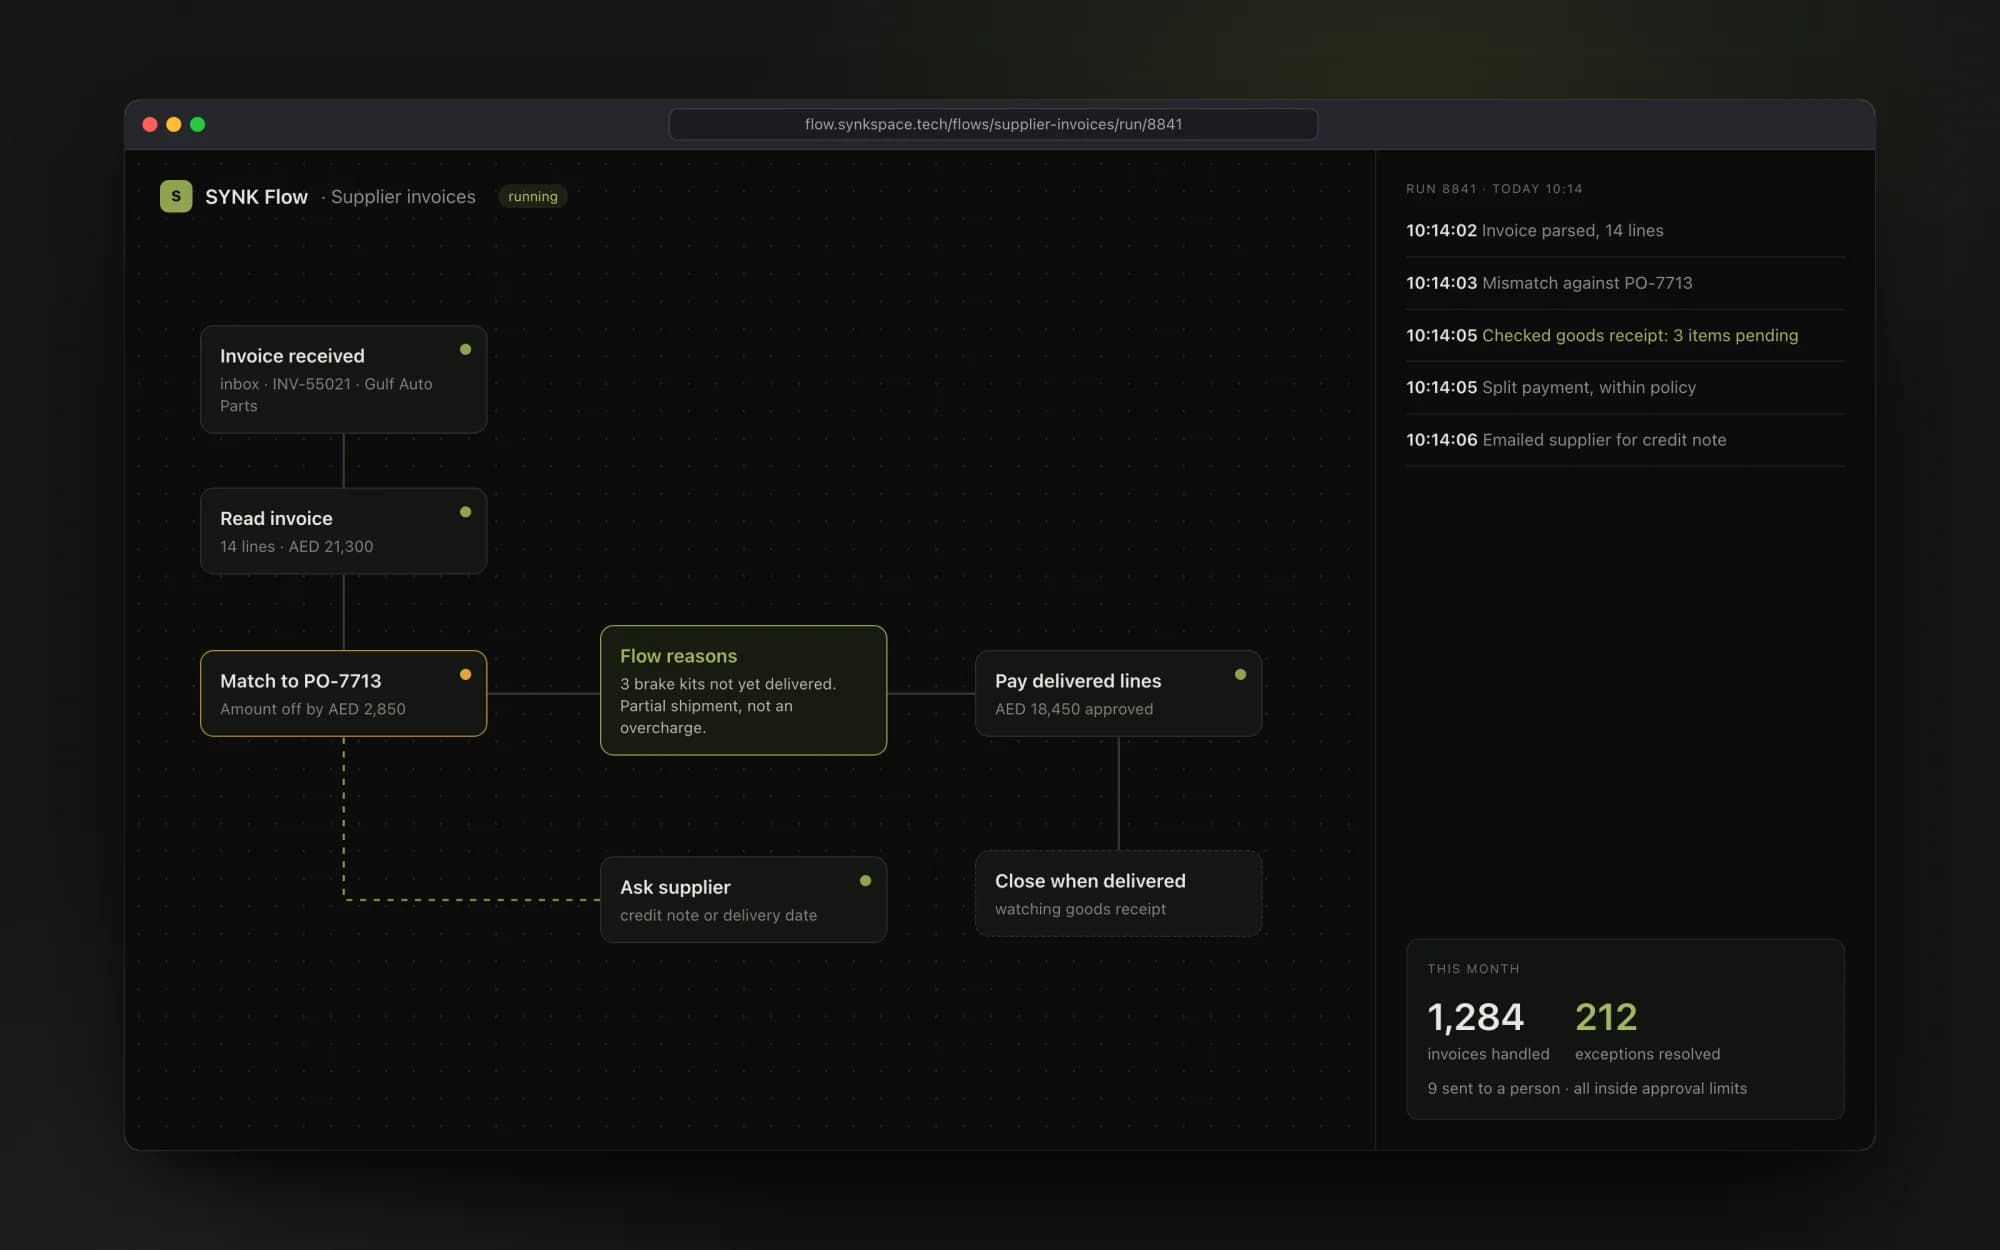Screen dimensions: 2000x1250
Task: Click the 14 lines · AED 21,300 text
Action: (x=296, y=547)
